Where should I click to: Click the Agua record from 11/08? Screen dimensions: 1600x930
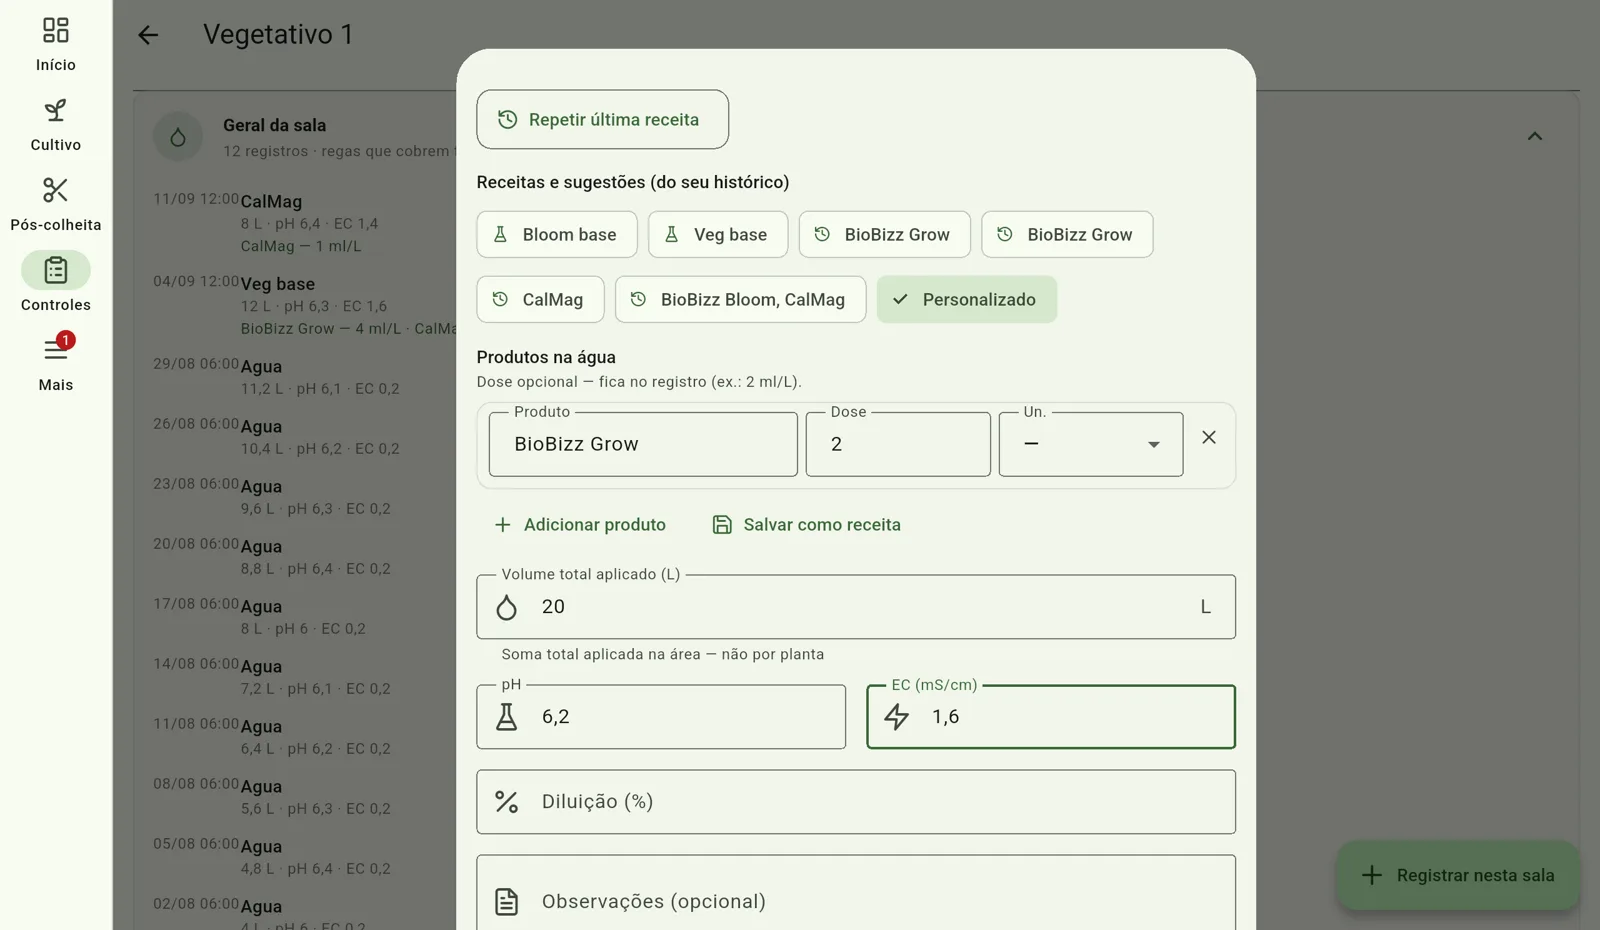(x=305, y=737)
